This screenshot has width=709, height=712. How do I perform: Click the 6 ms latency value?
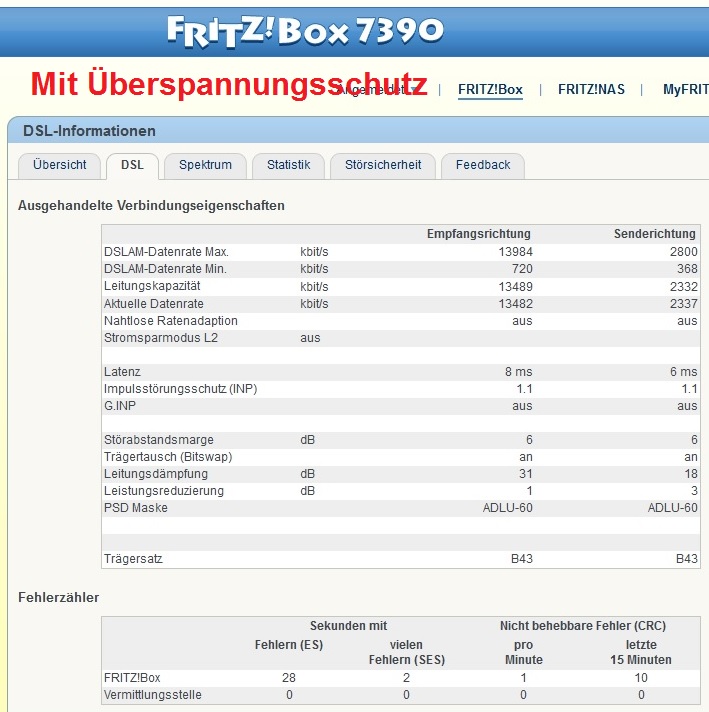pyautogui.click(x=684, y=372)
